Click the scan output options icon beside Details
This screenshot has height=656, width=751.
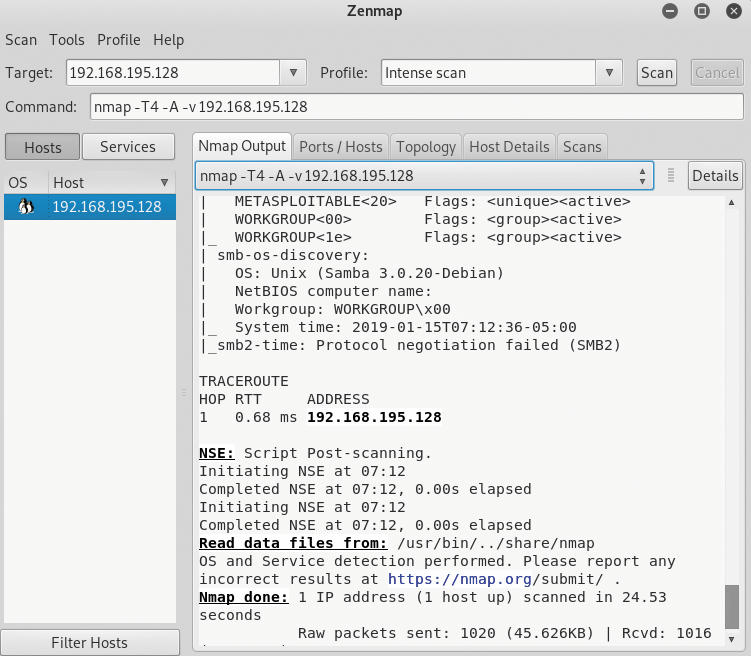(x=671, y=175)
